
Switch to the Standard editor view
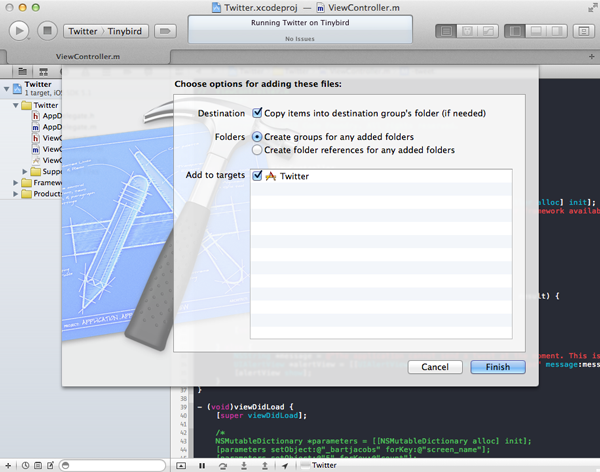point(446,31)
